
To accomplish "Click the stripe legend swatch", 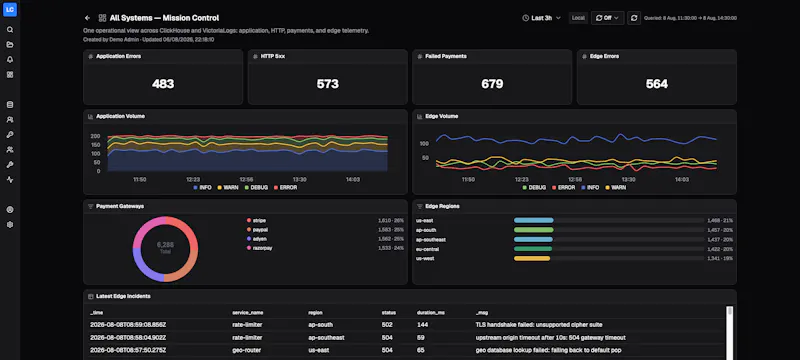I will (249, 220).
